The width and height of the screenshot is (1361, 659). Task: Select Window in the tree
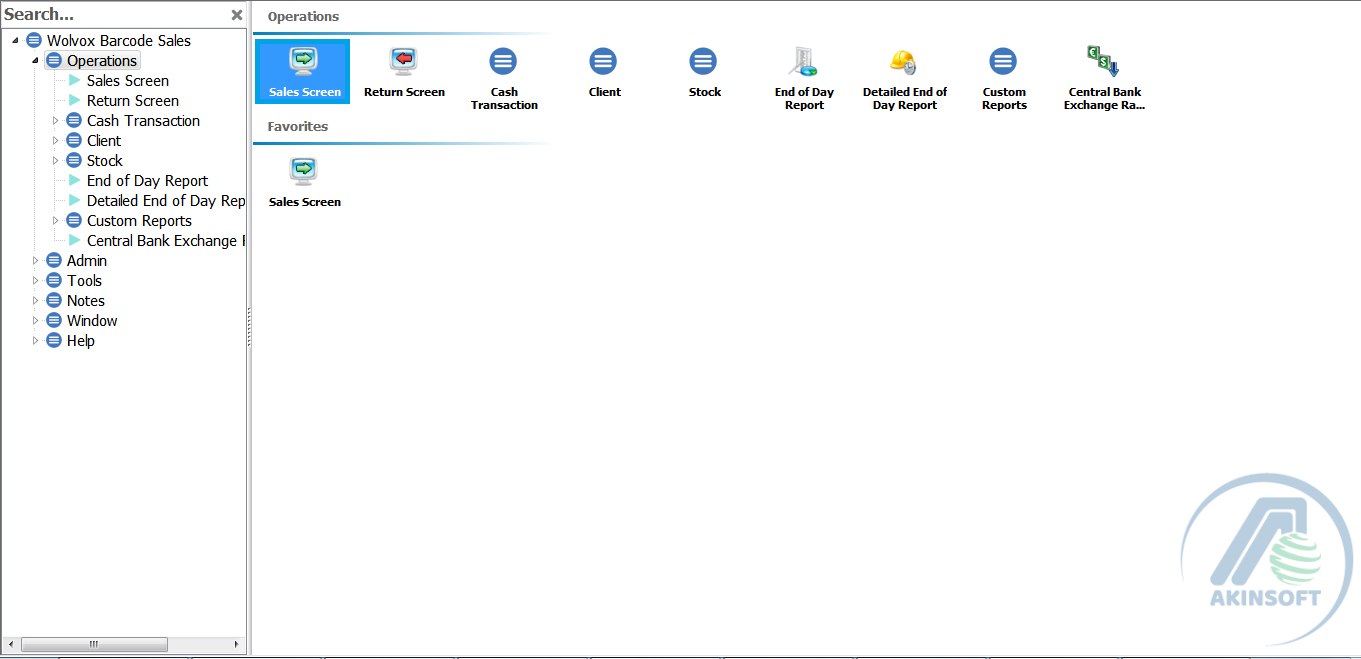92,321
